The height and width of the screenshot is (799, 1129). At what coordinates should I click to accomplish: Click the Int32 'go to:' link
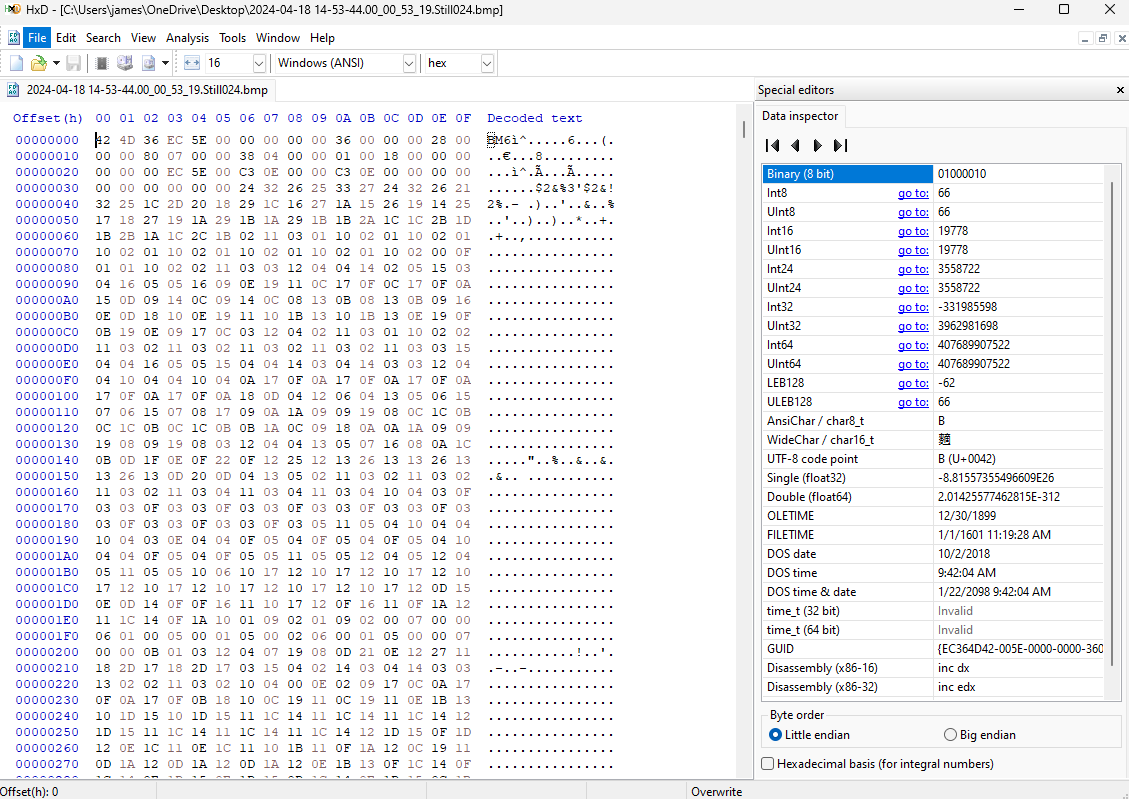point(912,307)
